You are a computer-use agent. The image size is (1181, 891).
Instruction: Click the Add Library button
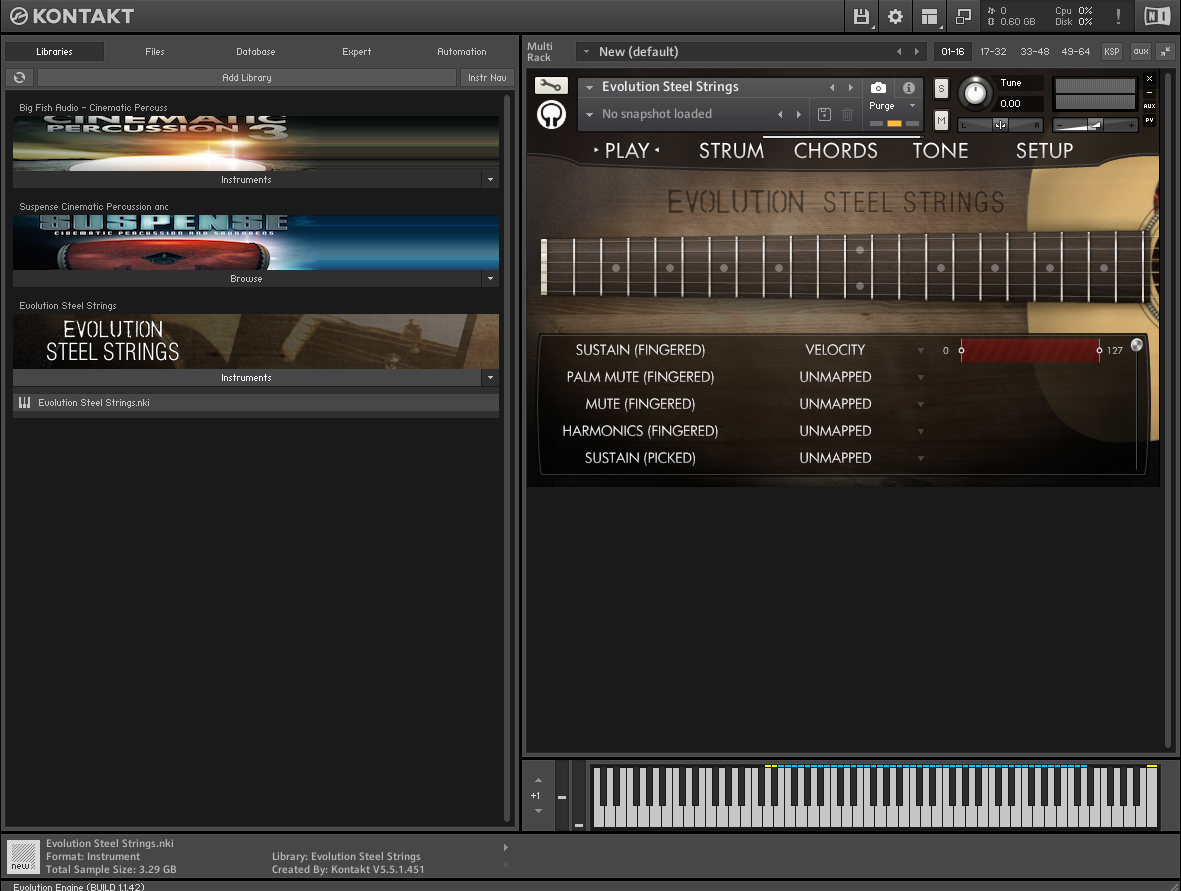tap(247, 78)
